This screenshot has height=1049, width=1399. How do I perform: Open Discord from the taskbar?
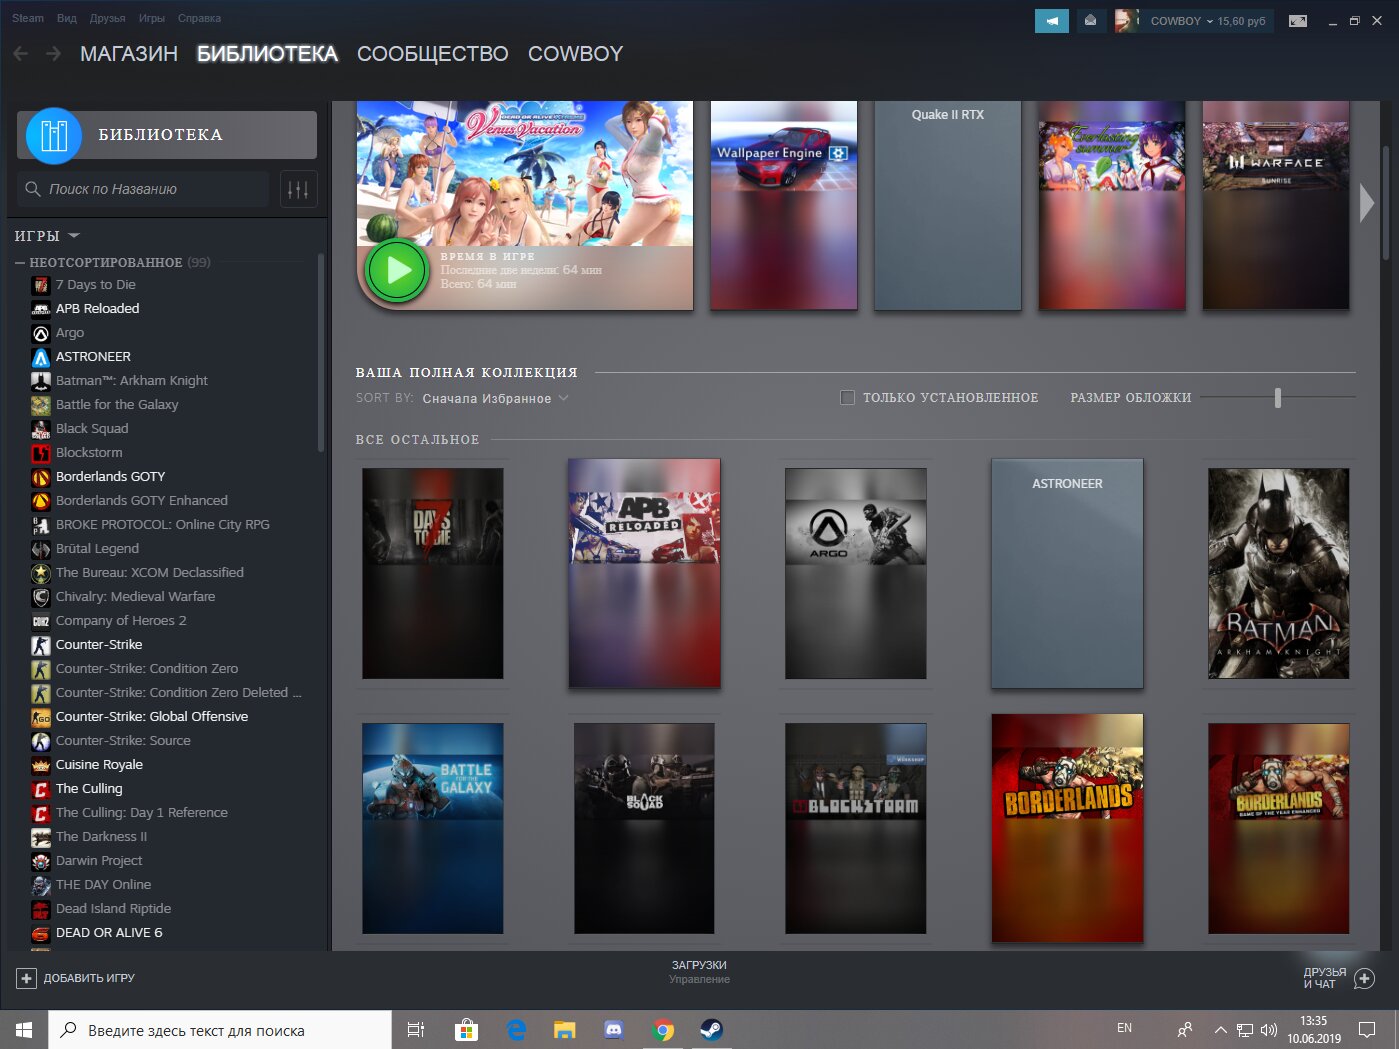click(614, 1029)
